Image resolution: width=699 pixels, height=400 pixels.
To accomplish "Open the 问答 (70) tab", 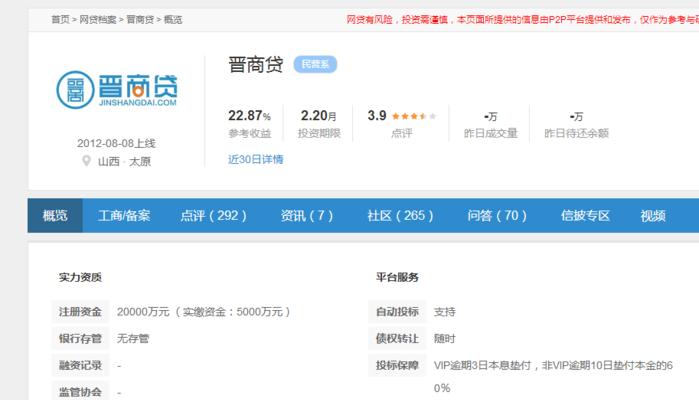I will coord(497,216).
